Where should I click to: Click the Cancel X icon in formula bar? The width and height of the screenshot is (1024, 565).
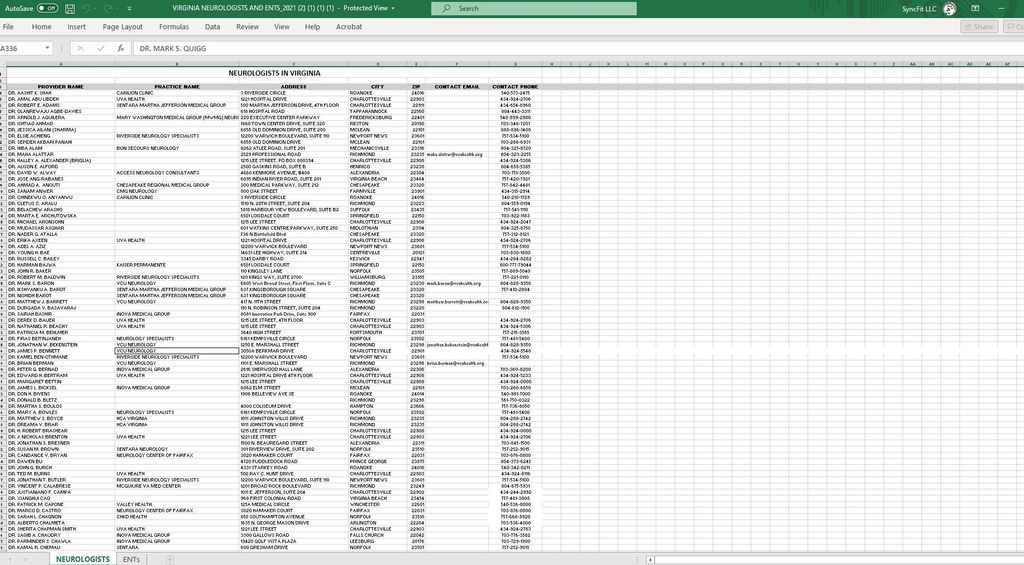point(80,48)
